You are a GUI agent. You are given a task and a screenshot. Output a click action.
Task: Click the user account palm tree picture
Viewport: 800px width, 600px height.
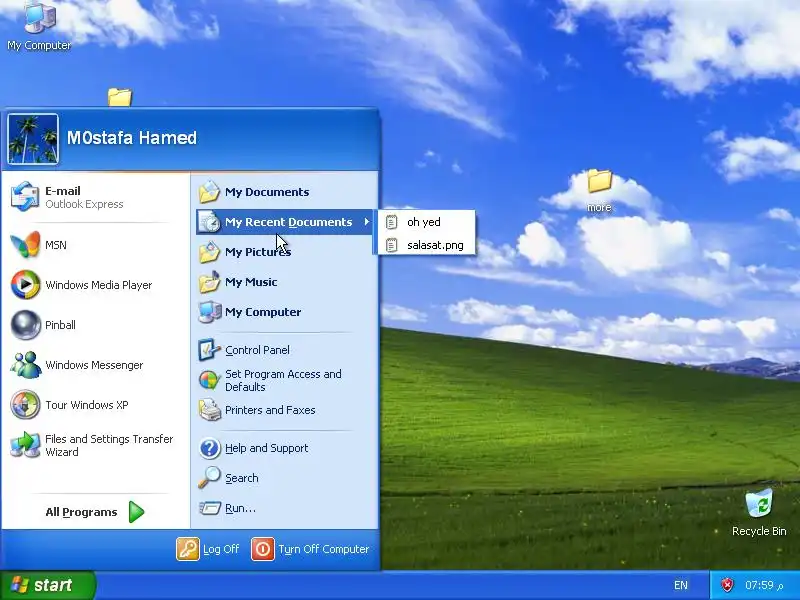pos(33,139)
